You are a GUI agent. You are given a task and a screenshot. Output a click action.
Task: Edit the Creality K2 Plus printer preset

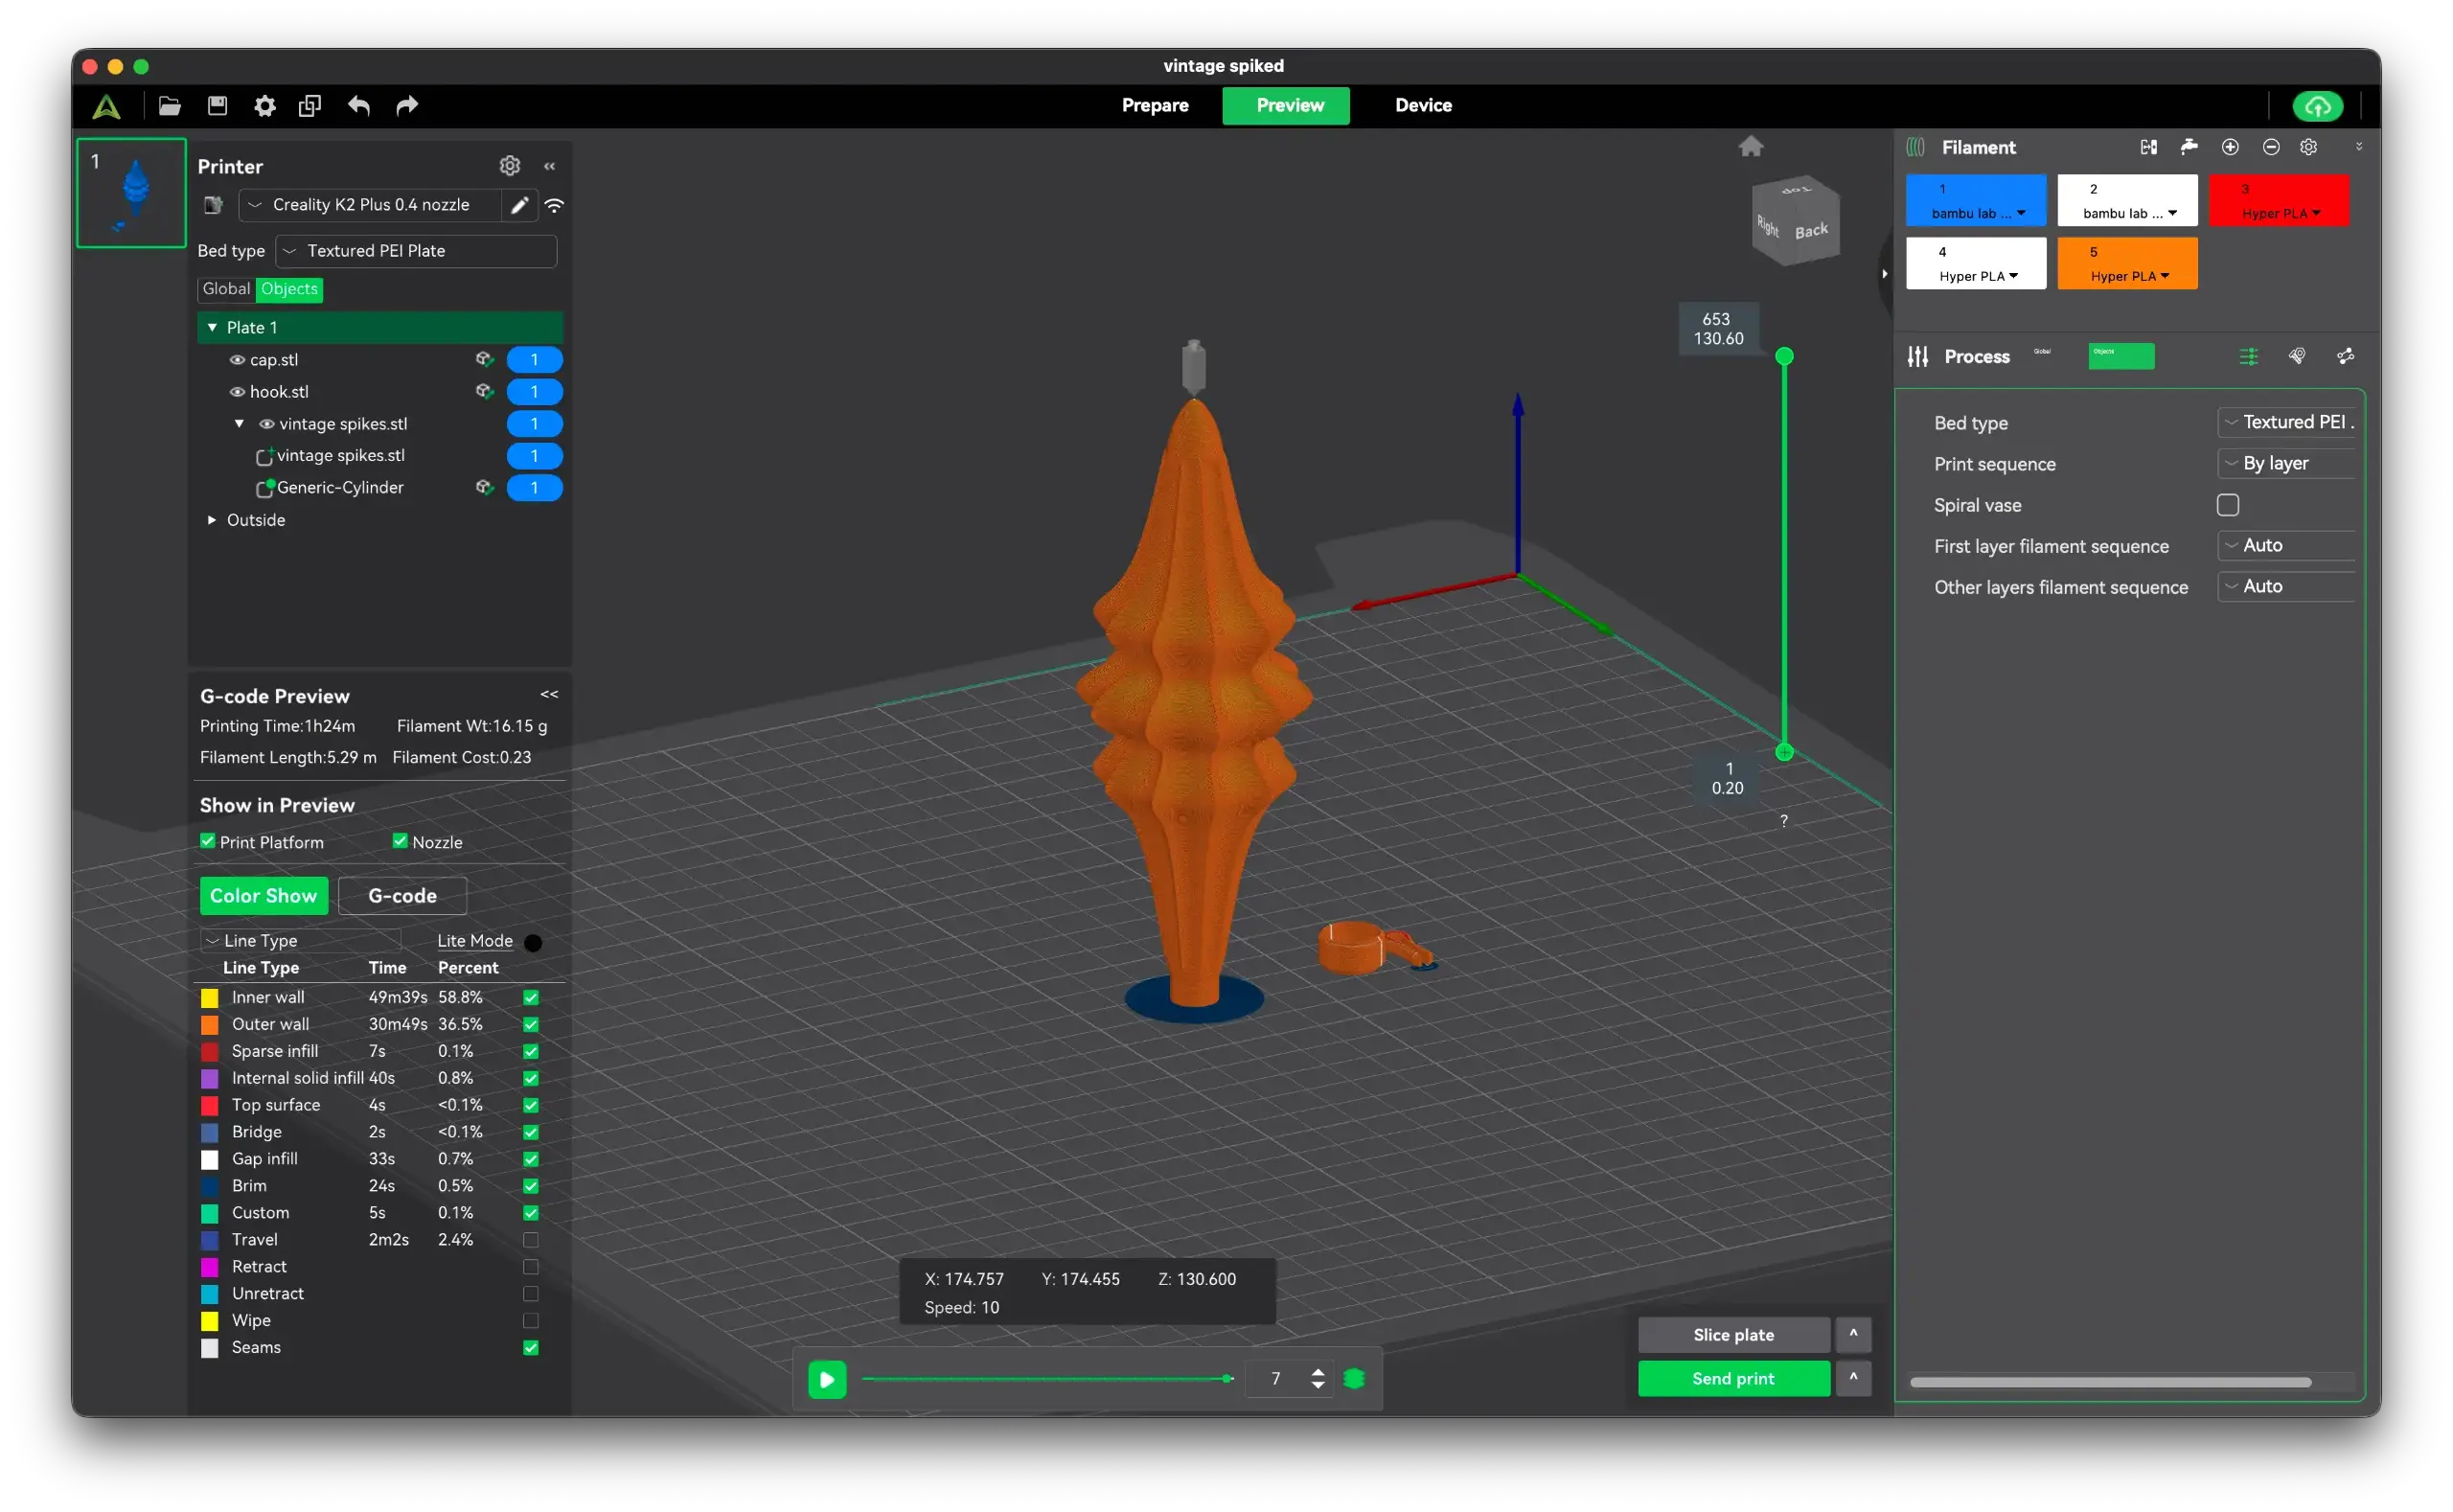click(519, 205)
